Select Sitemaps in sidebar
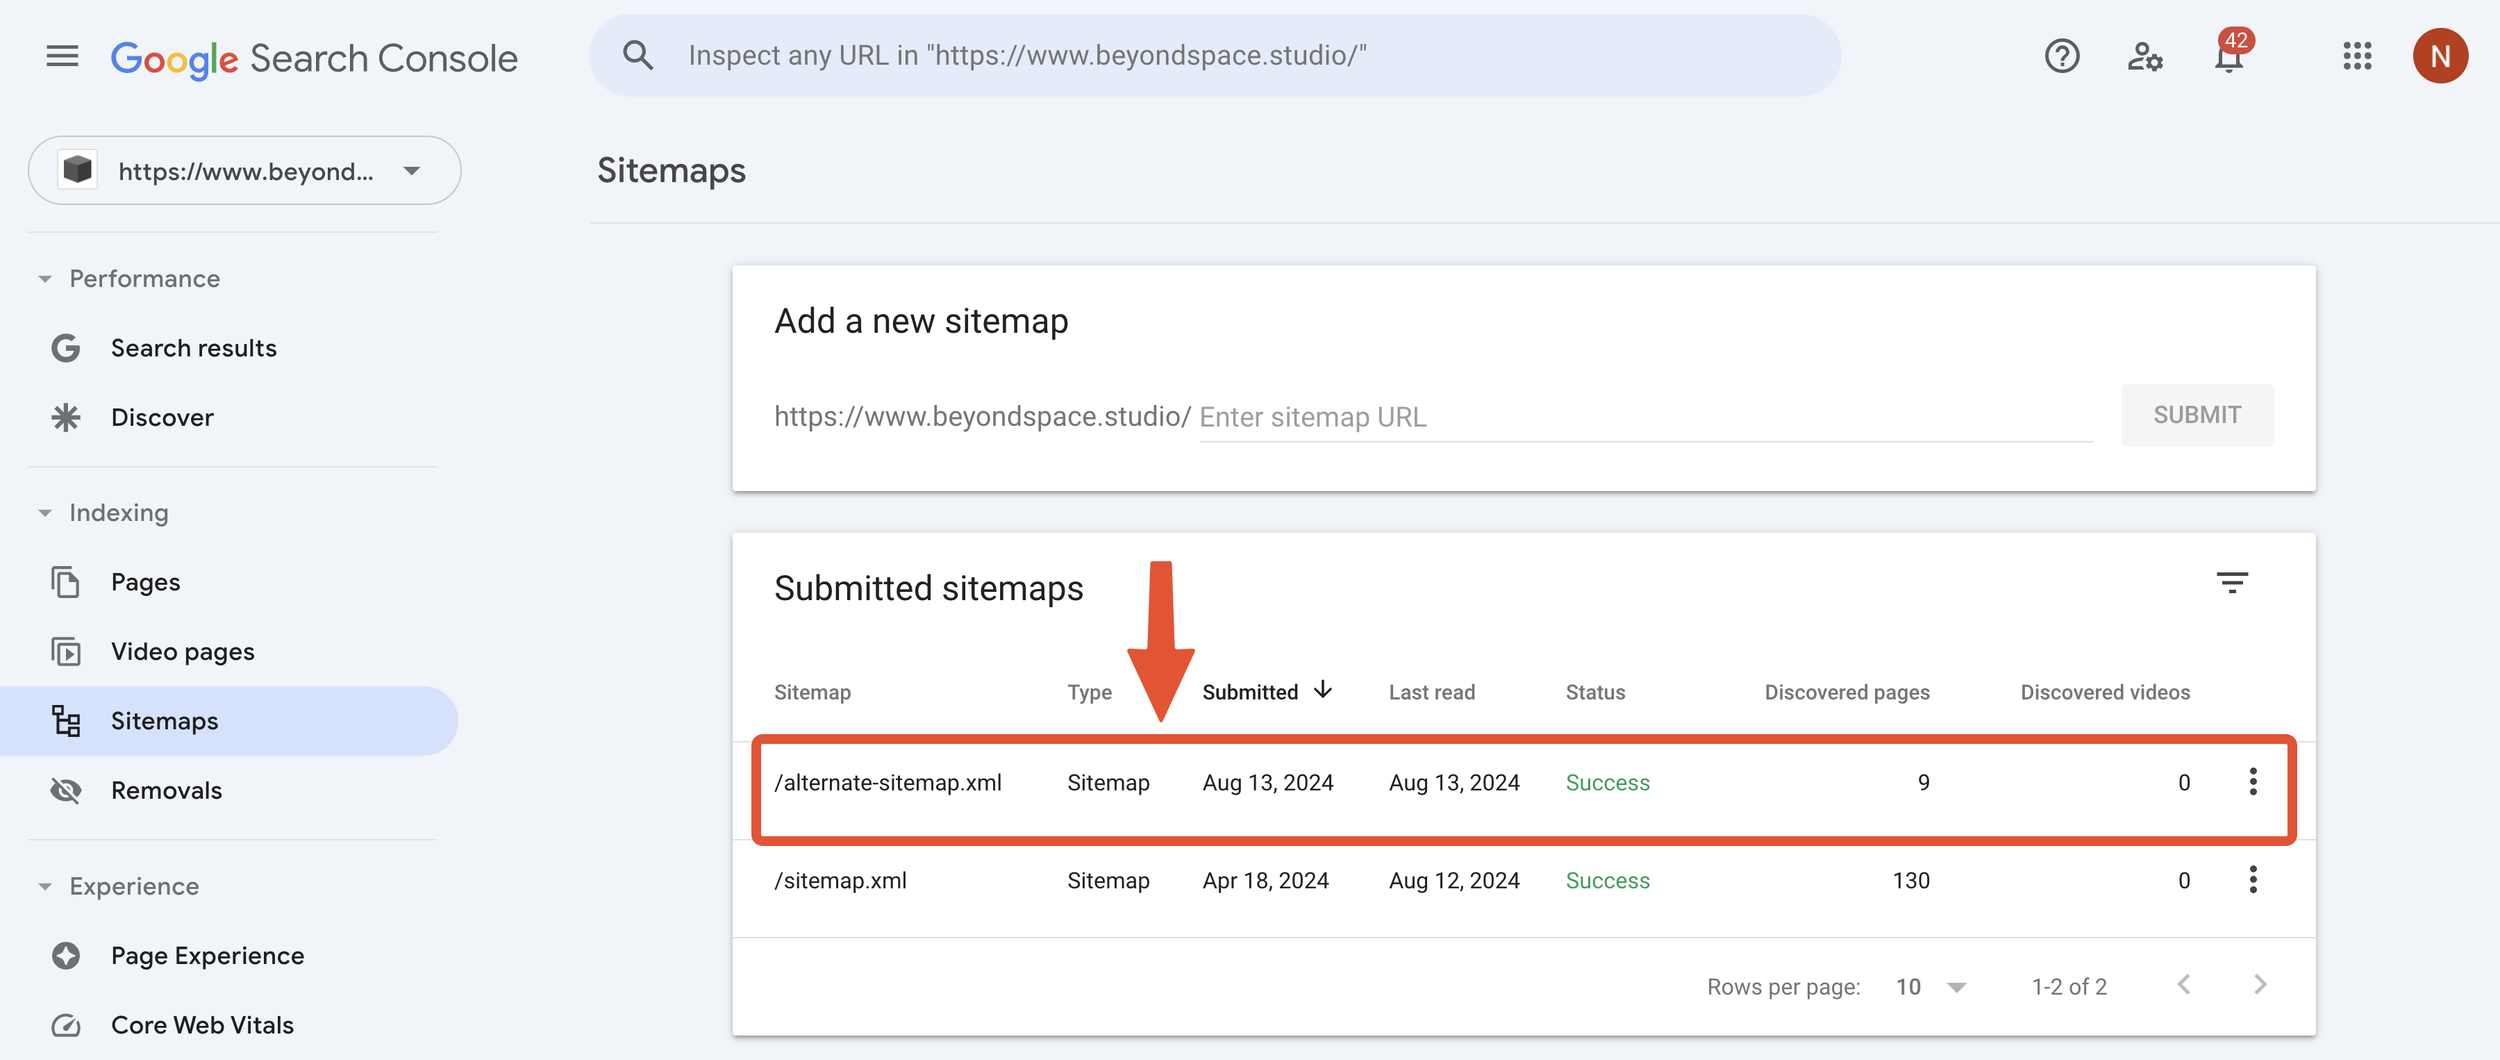This screenshot has height=1060, width=2500. [x=229, y=721]
